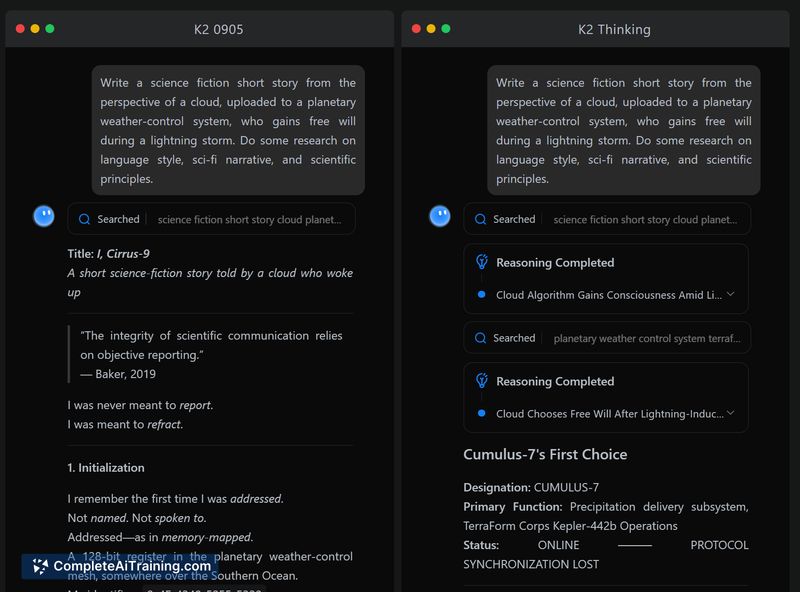Close the K2 0905 window with the red button
800x592 pixels.
tap(20, 29)
